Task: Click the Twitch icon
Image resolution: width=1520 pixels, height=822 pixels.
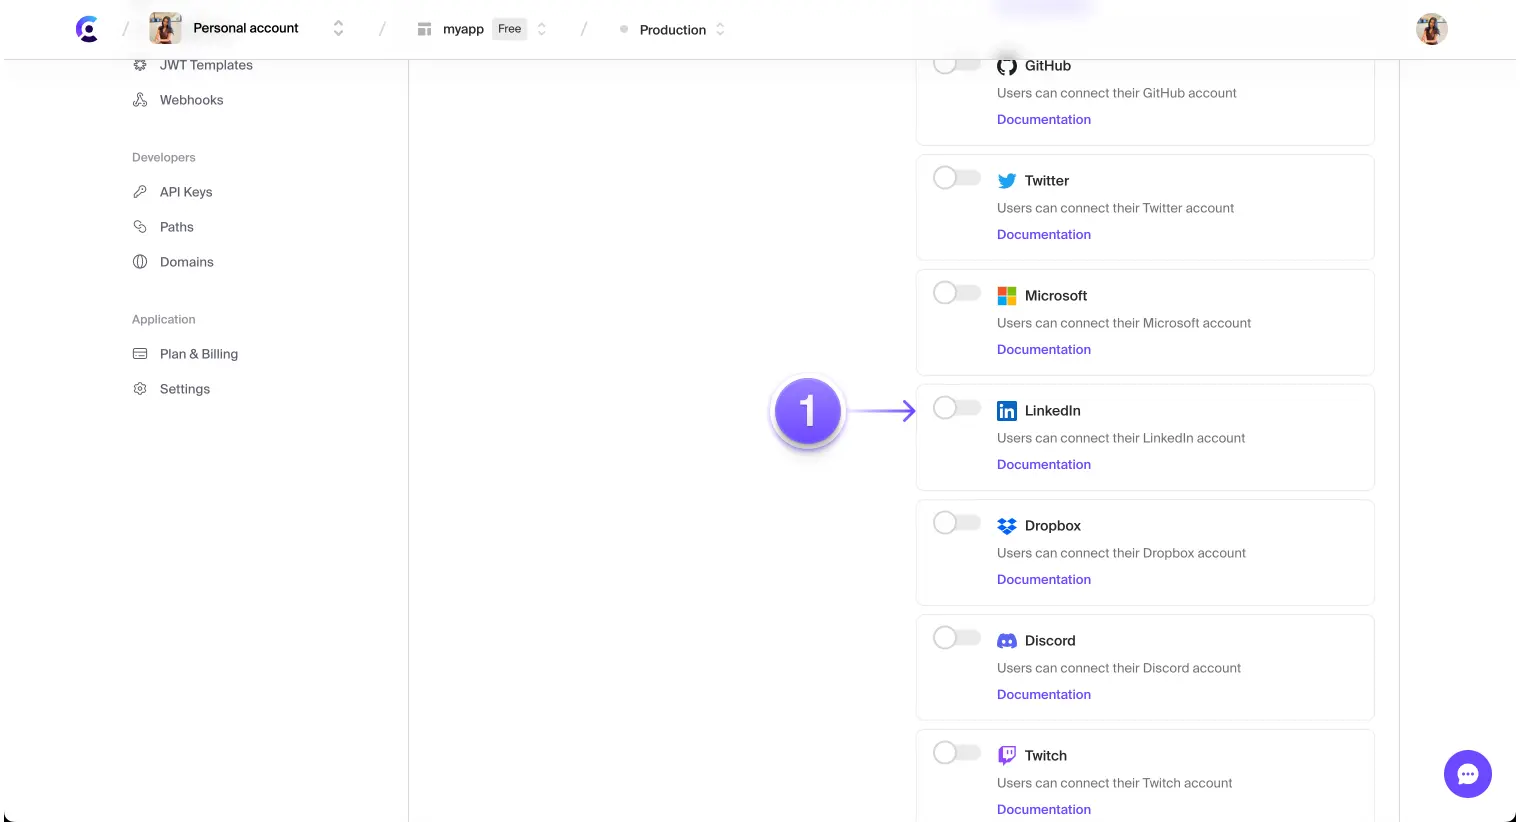Action: coord(1007,755)
